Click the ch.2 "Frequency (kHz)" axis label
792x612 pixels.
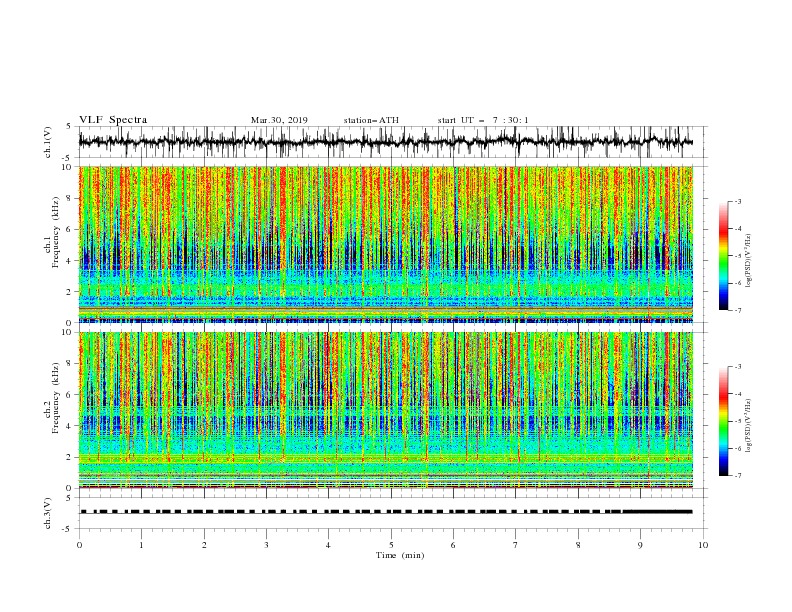tap(56, 397)
